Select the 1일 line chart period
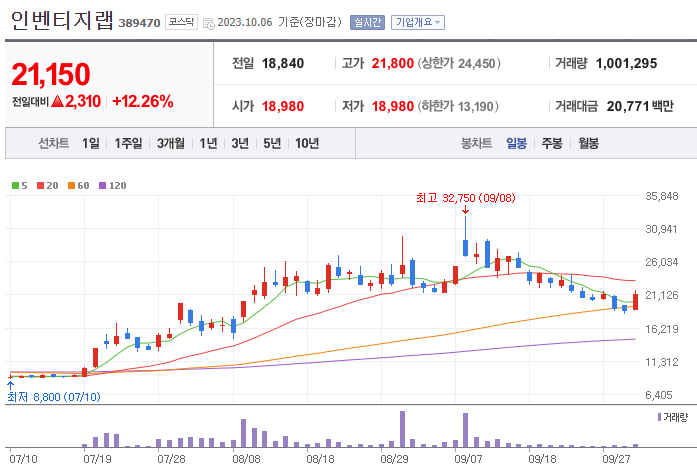The image size is (697, 476). (91, 144)
